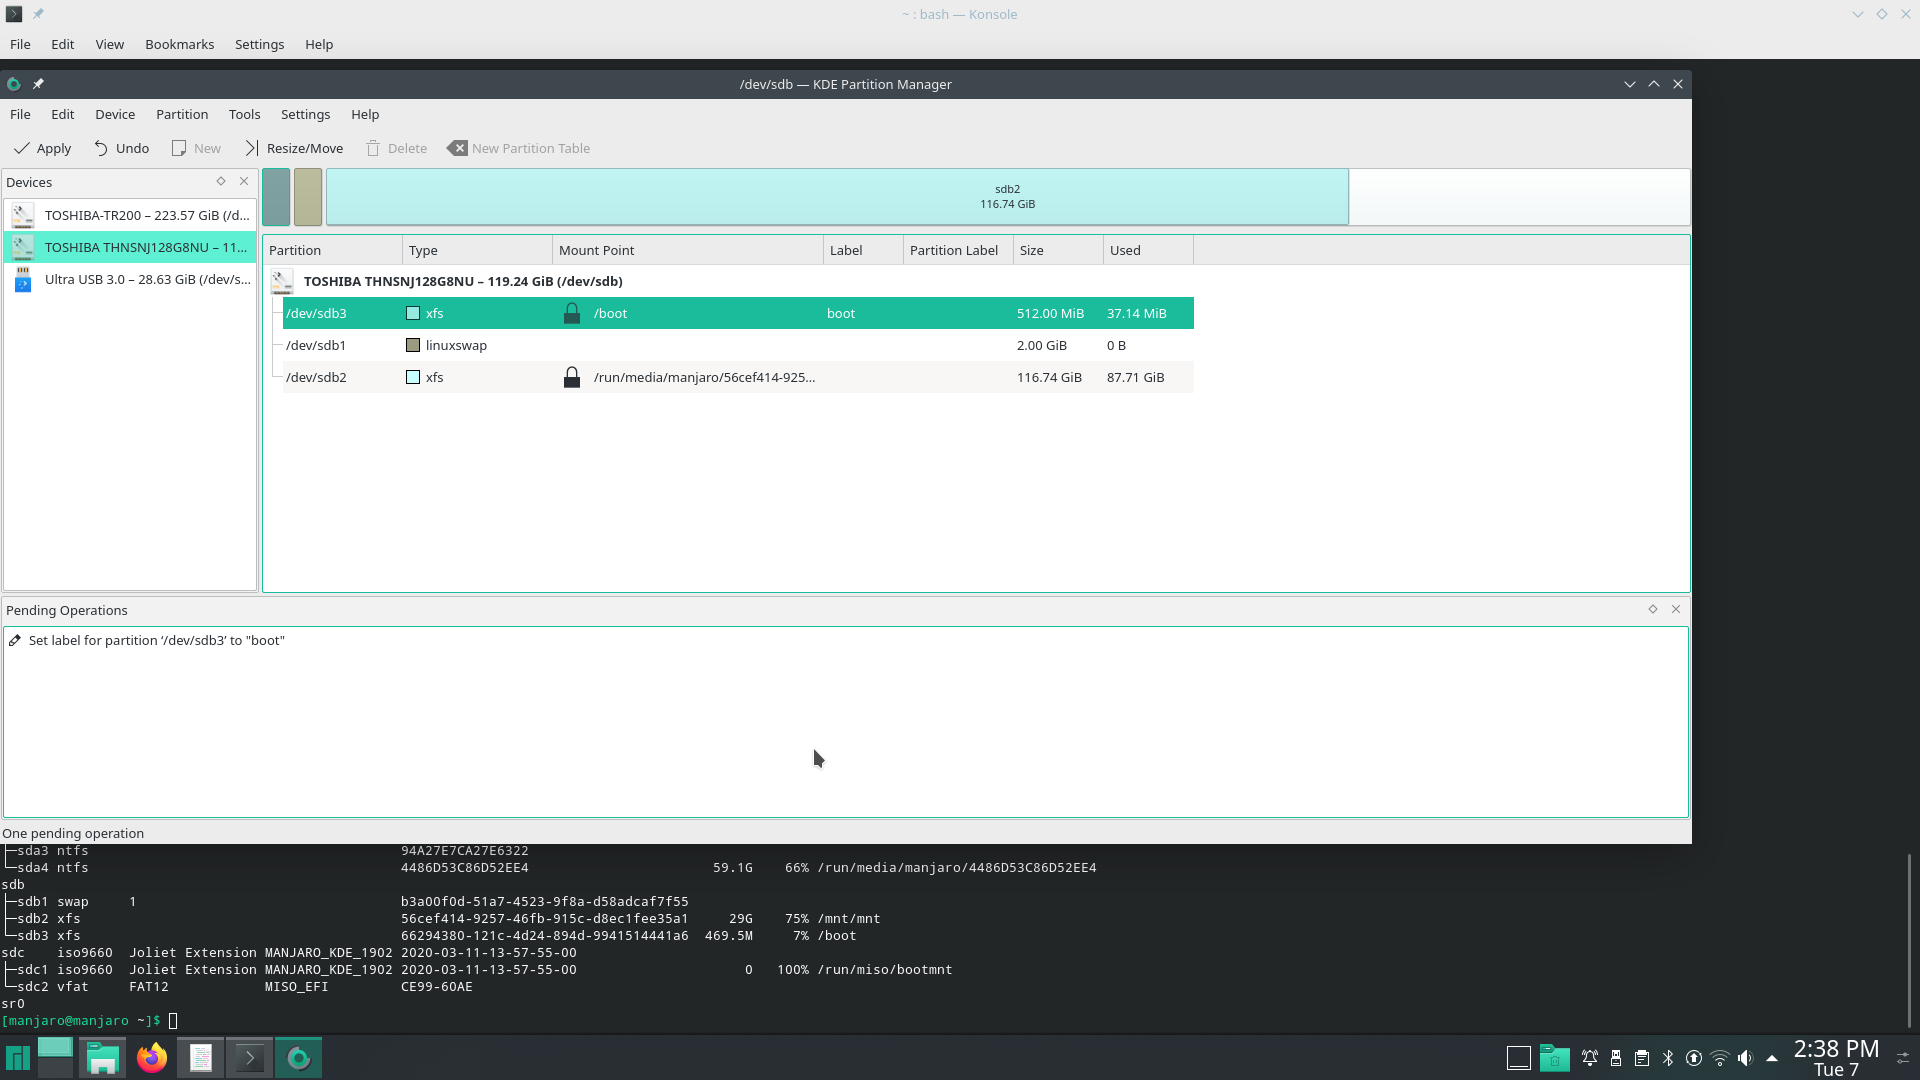
Task: Select sdb2 116.74 GiB graph block
Action: pos(837,197)
